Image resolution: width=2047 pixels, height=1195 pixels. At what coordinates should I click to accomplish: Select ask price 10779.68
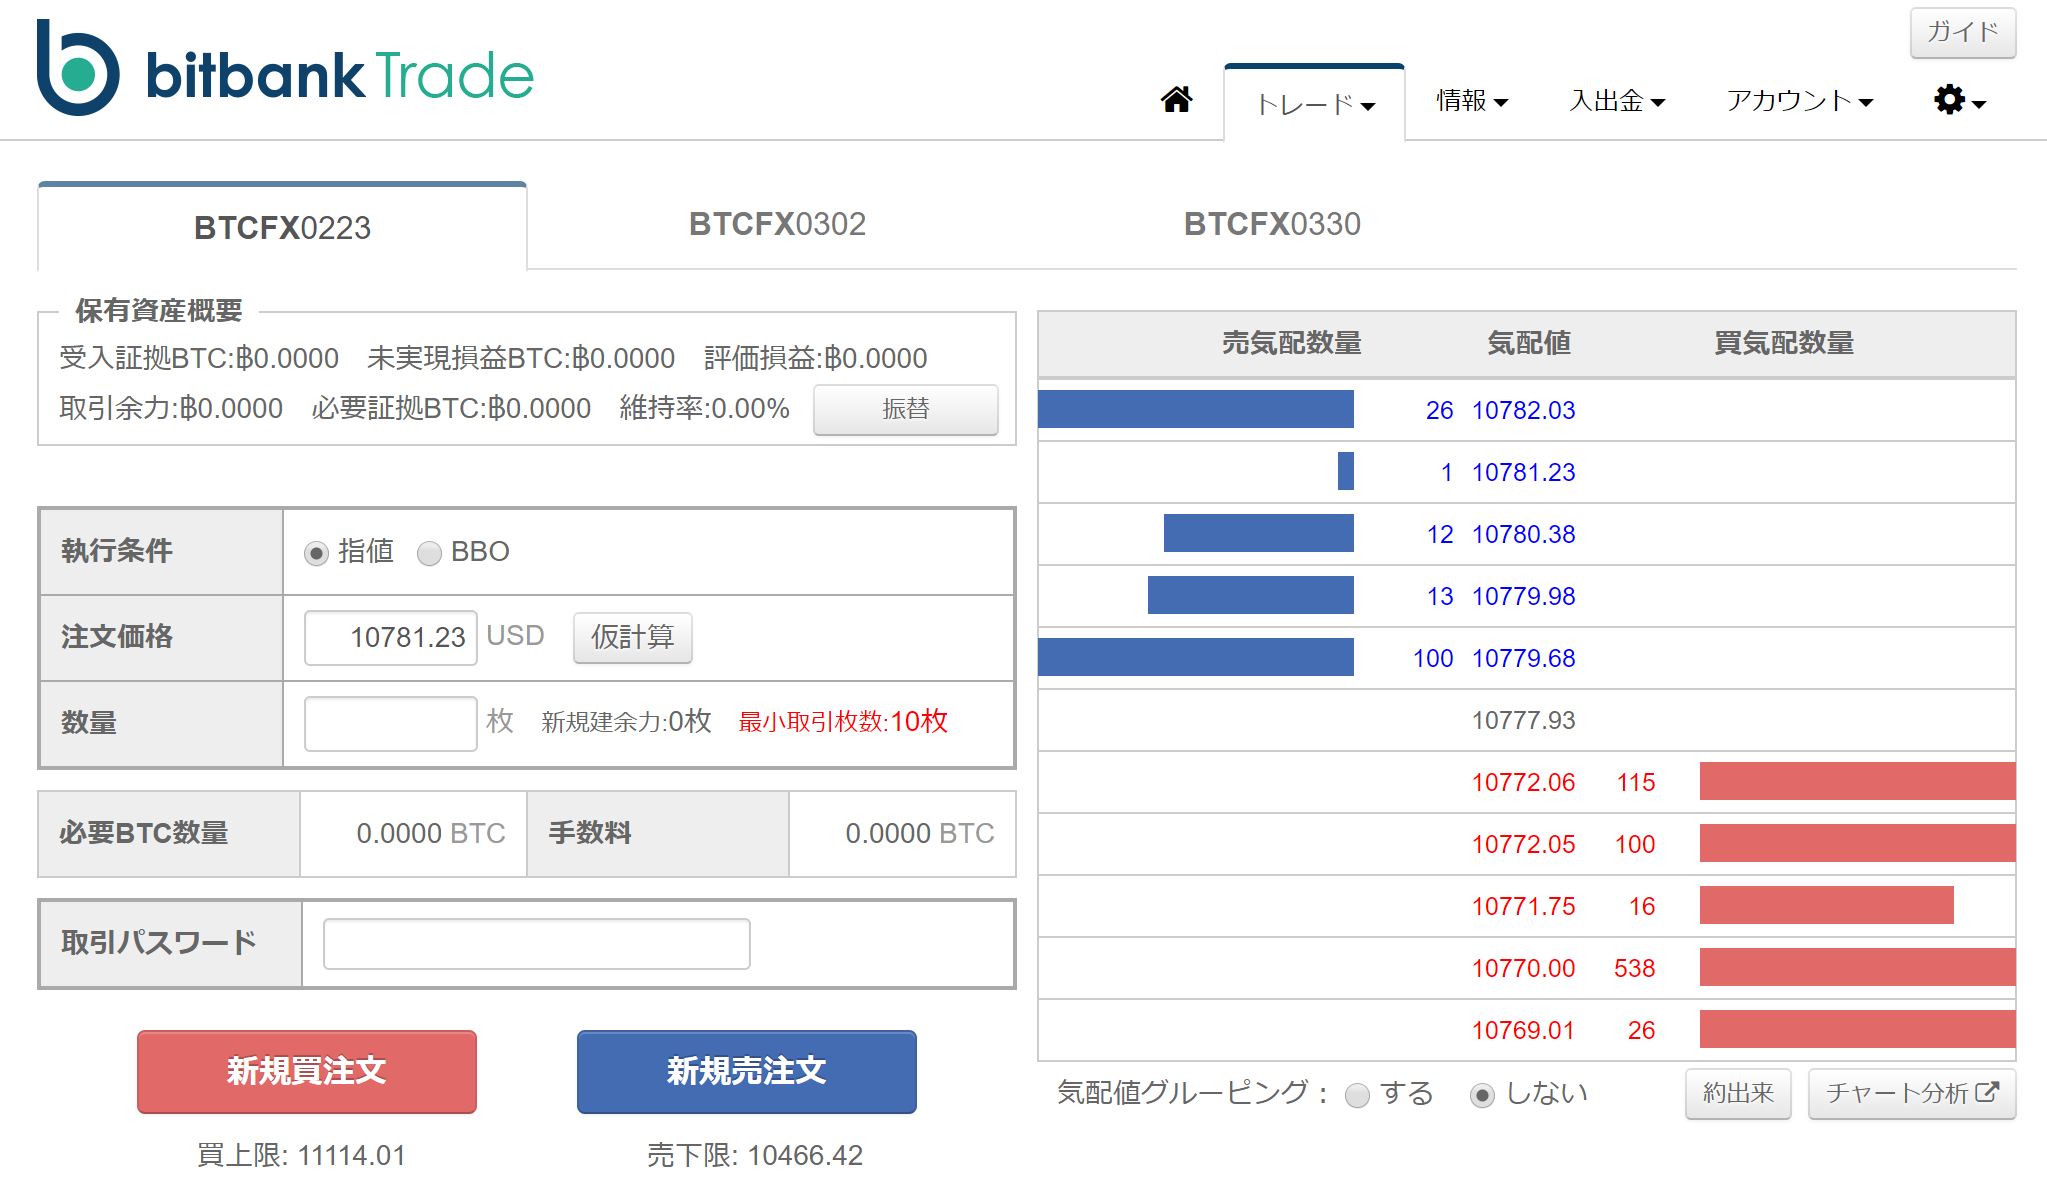point(1523,658)
